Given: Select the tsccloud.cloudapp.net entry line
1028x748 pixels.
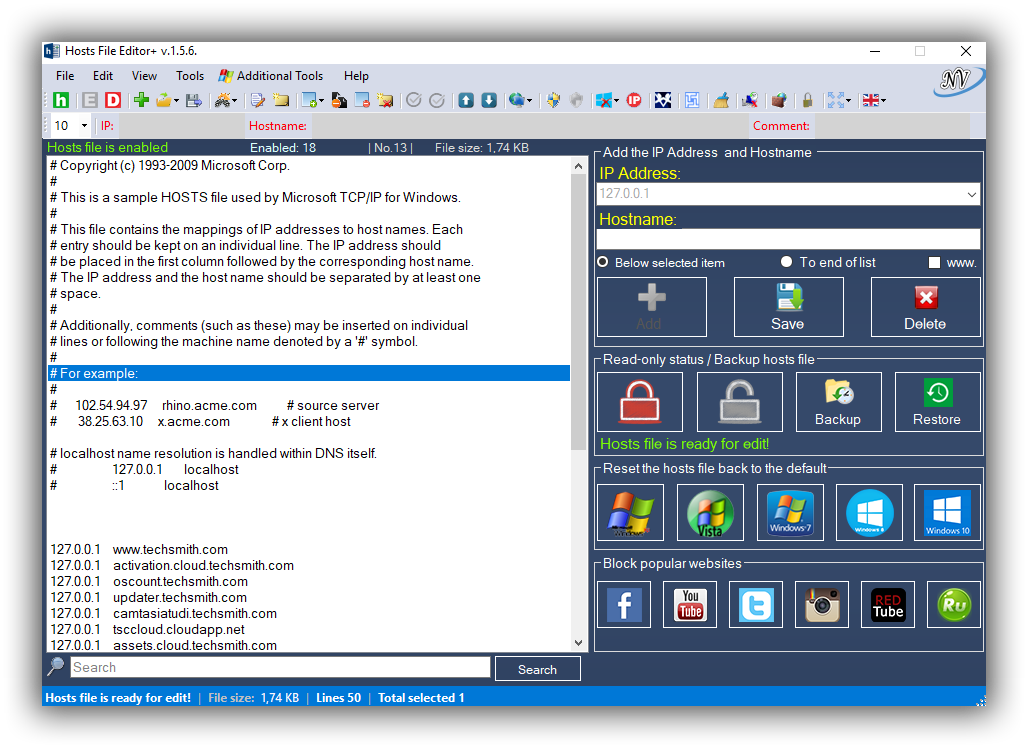Looking at the screenshot, I should pos(309,629).
